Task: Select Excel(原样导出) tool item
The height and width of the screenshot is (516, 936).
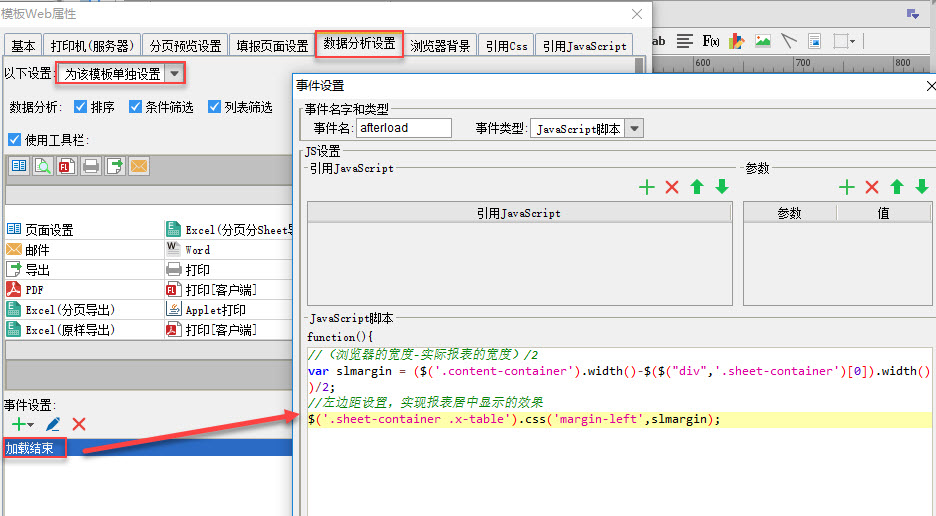Action: tap(84, 330)
